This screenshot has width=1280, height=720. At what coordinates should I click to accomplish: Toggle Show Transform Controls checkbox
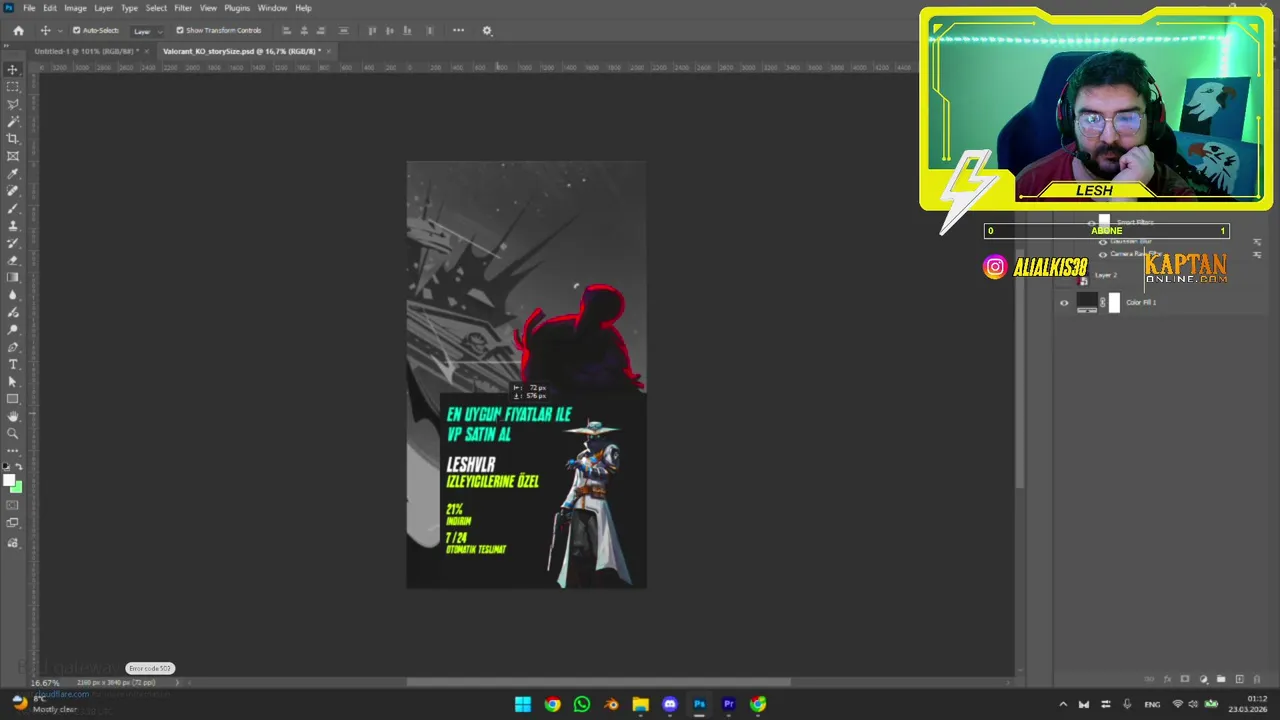point(180,30)
